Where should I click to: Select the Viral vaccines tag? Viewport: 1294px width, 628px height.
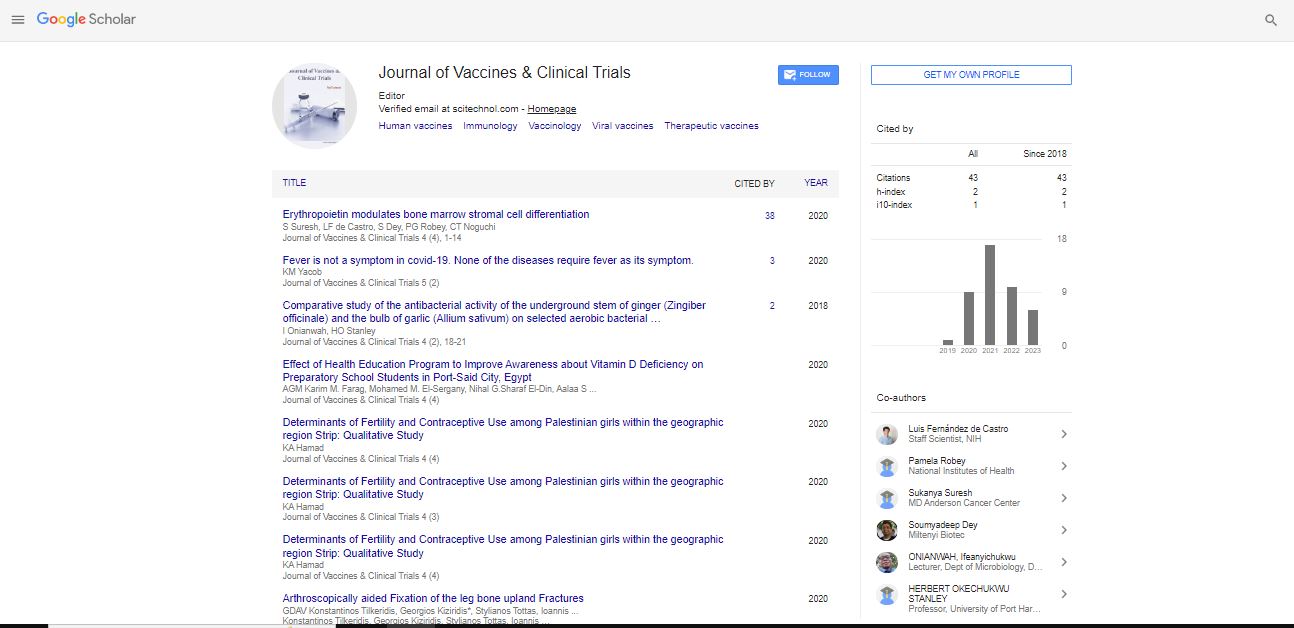click(622, 126)
